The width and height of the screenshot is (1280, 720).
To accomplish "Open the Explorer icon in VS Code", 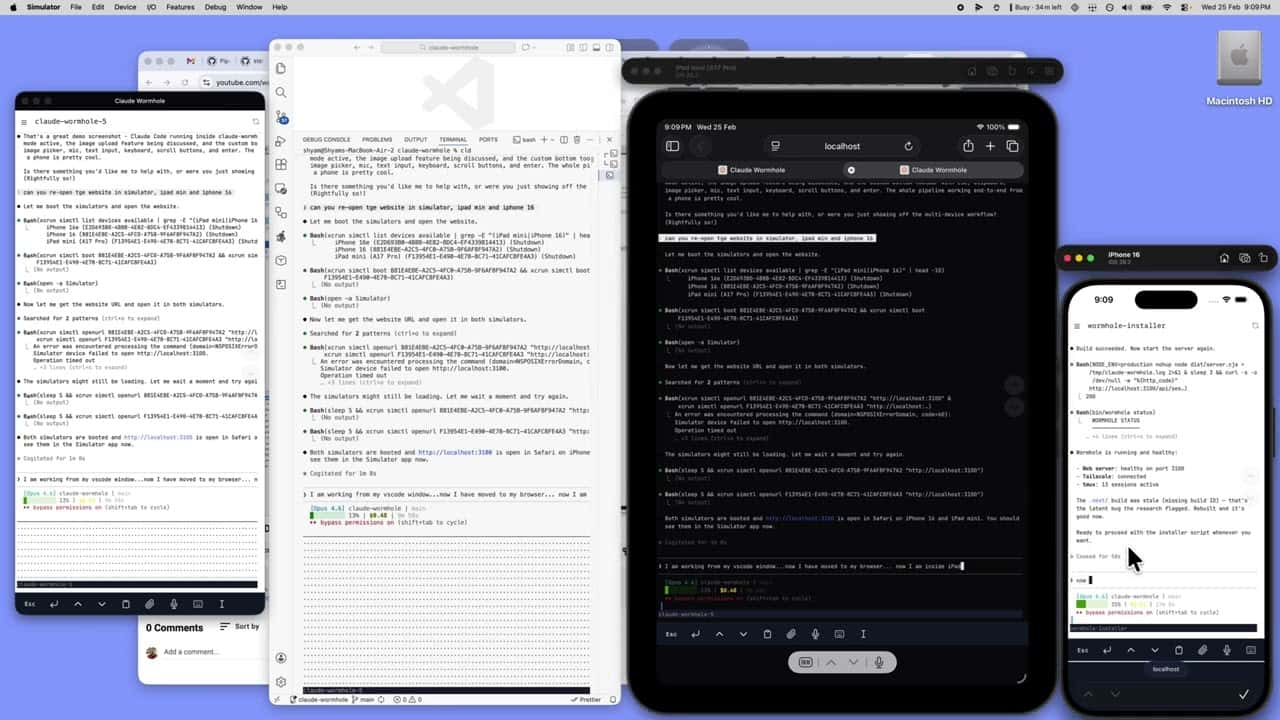I will 281,68.
